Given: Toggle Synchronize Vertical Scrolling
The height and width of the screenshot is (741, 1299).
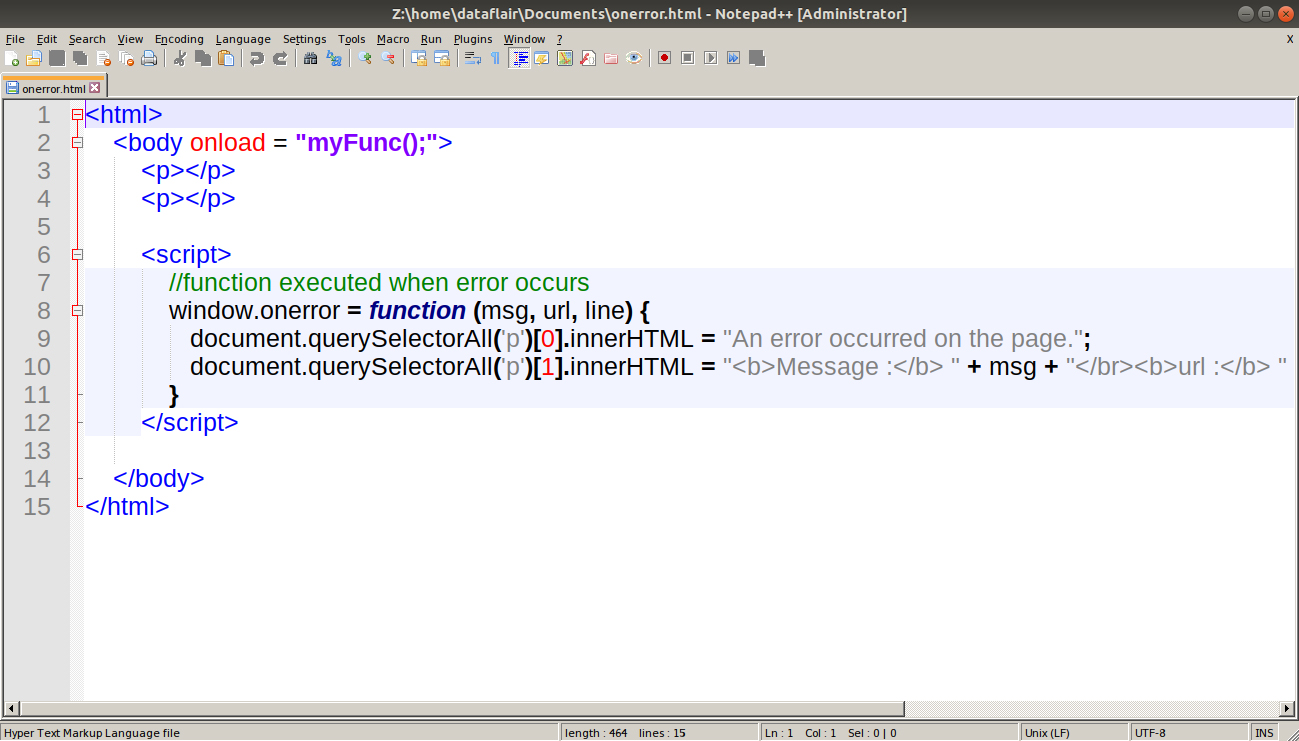Looking at the screenshot, I should point(419,58).
